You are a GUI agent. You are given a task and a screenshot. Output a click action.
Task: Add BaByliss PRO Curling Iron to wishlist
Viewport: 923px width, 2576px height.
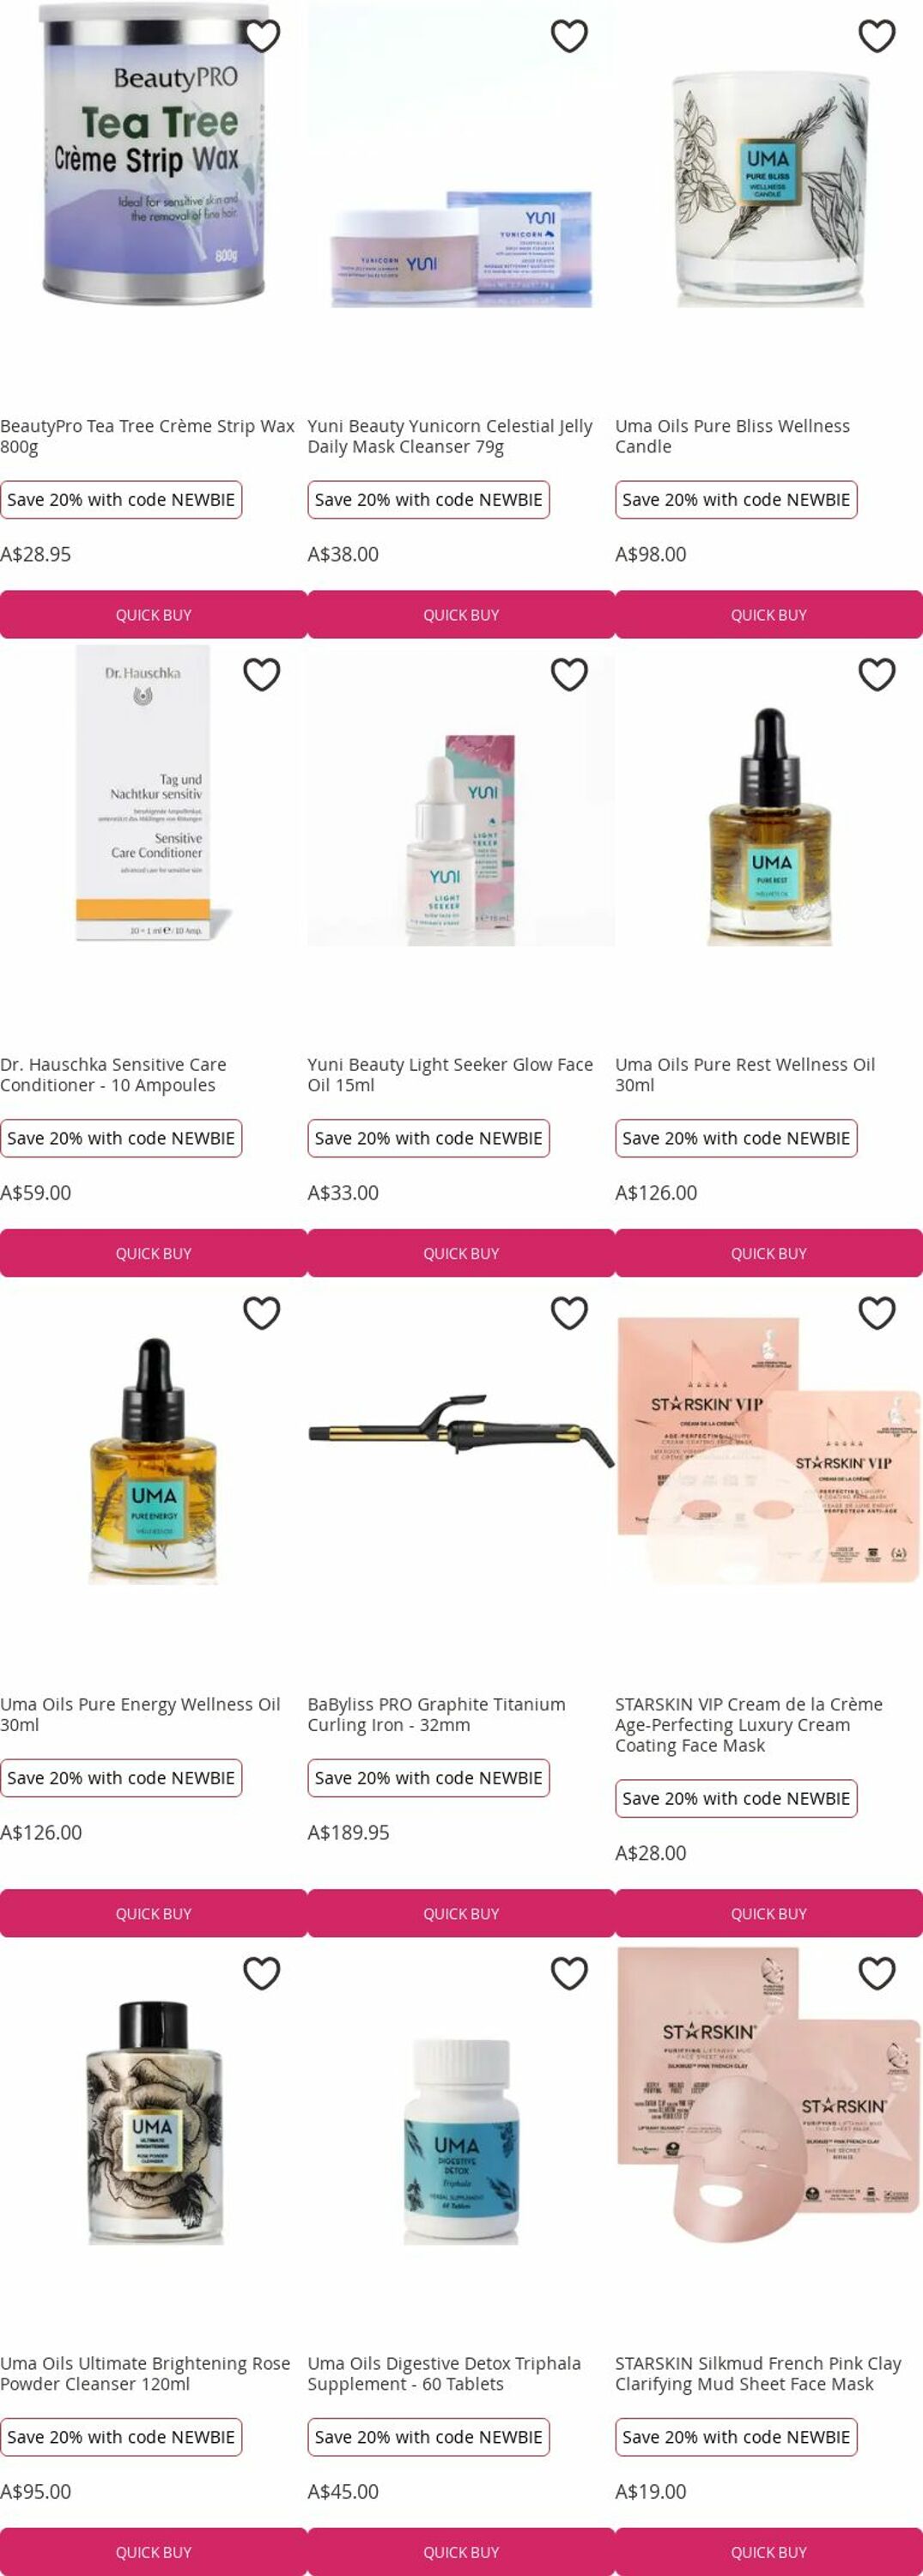(569, 1313)
